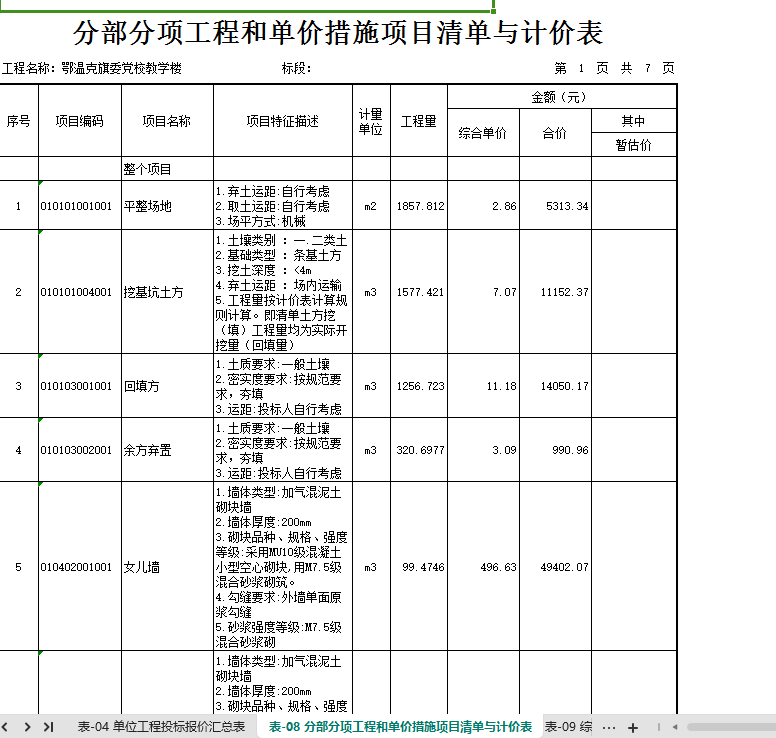Select quantity cell 1256.723
776x738 pixels.
point(419,386)
